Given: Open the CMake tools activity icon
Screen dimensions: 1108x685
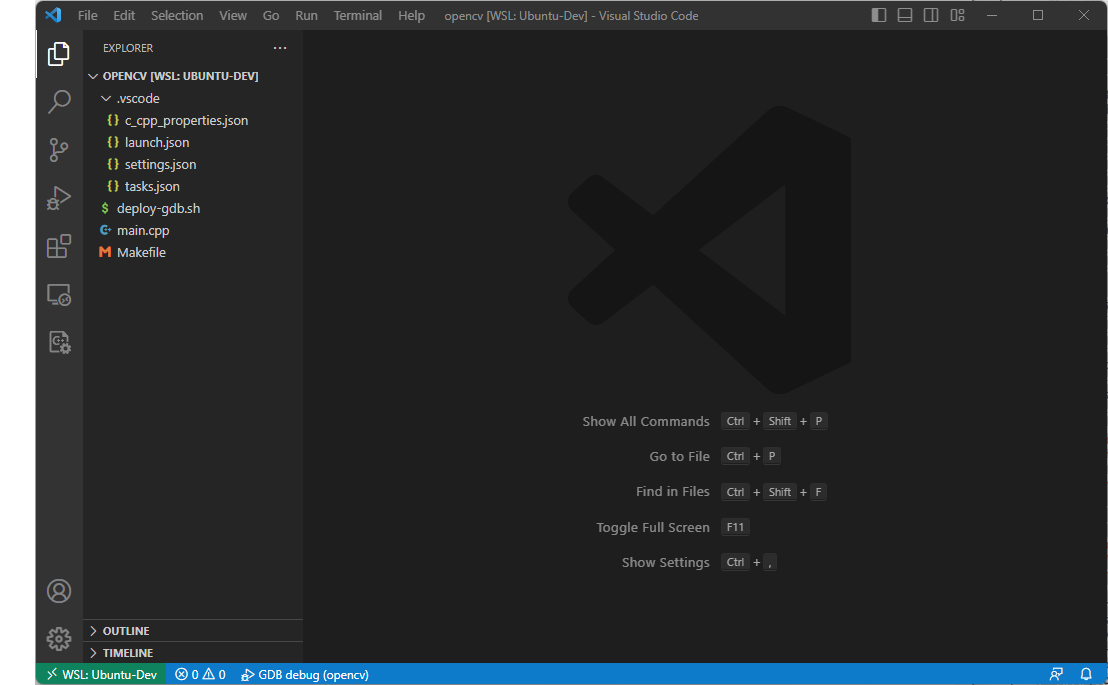Looking at the screenshot, I should pos(59,342).
